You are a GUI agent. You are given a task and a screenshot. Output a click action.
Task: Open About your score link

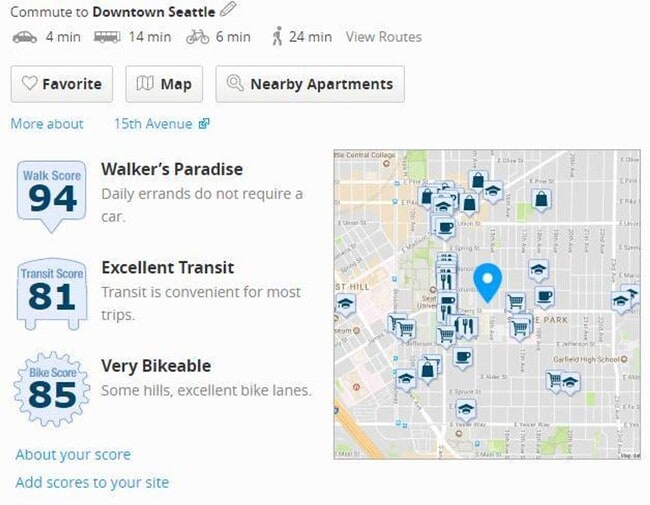73,454
